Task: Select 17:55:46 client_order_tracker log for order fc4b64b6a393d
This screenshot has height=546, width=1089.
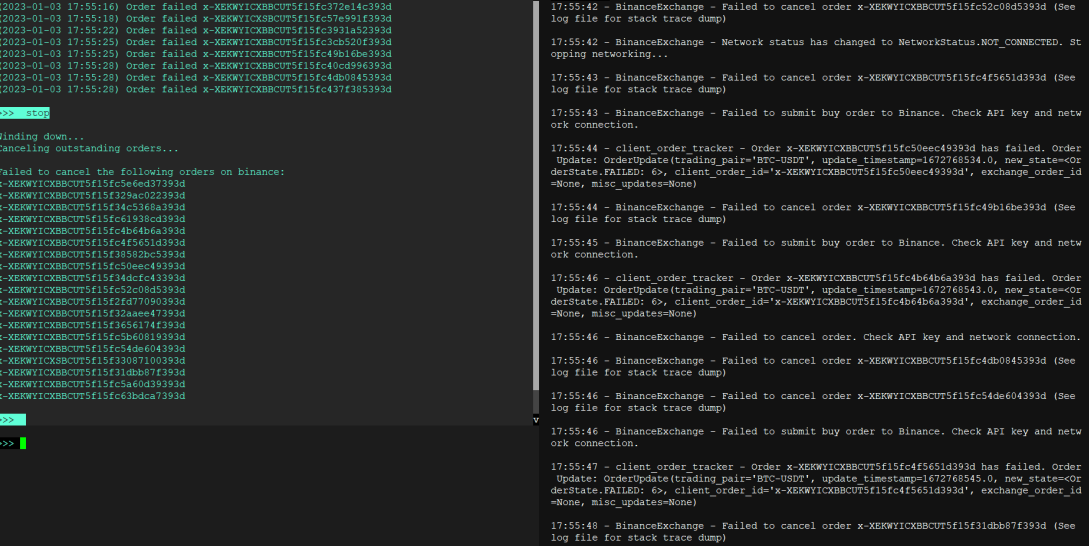Action: 816,296
